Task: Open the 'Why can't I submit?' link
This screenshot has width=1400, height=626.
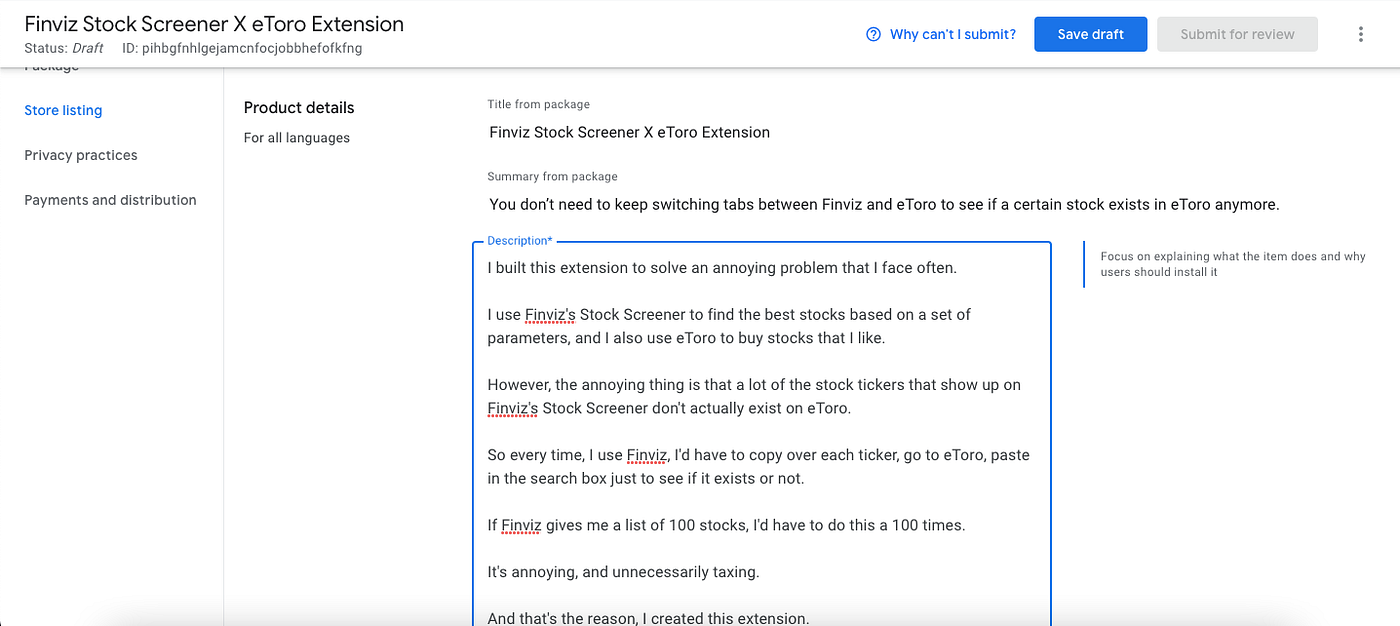Action: [952, 34]
